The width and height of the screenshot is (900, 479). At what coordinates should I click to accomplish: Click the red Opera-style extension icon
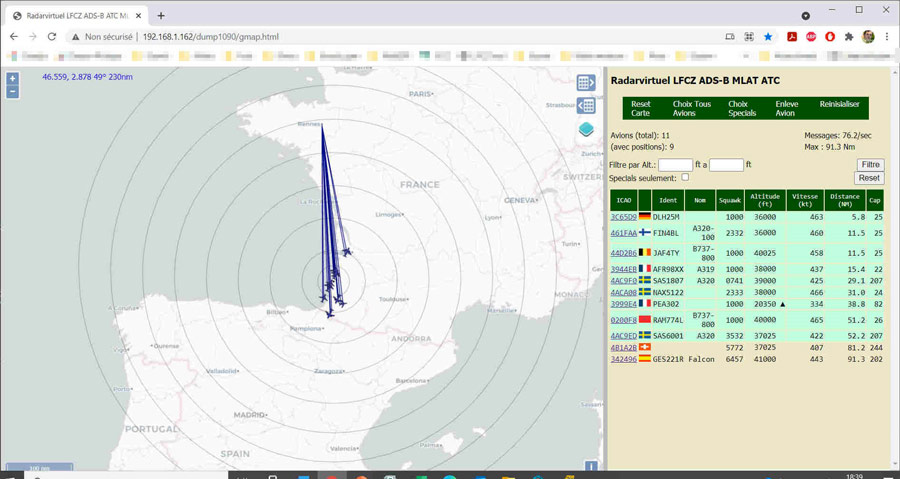830,37
